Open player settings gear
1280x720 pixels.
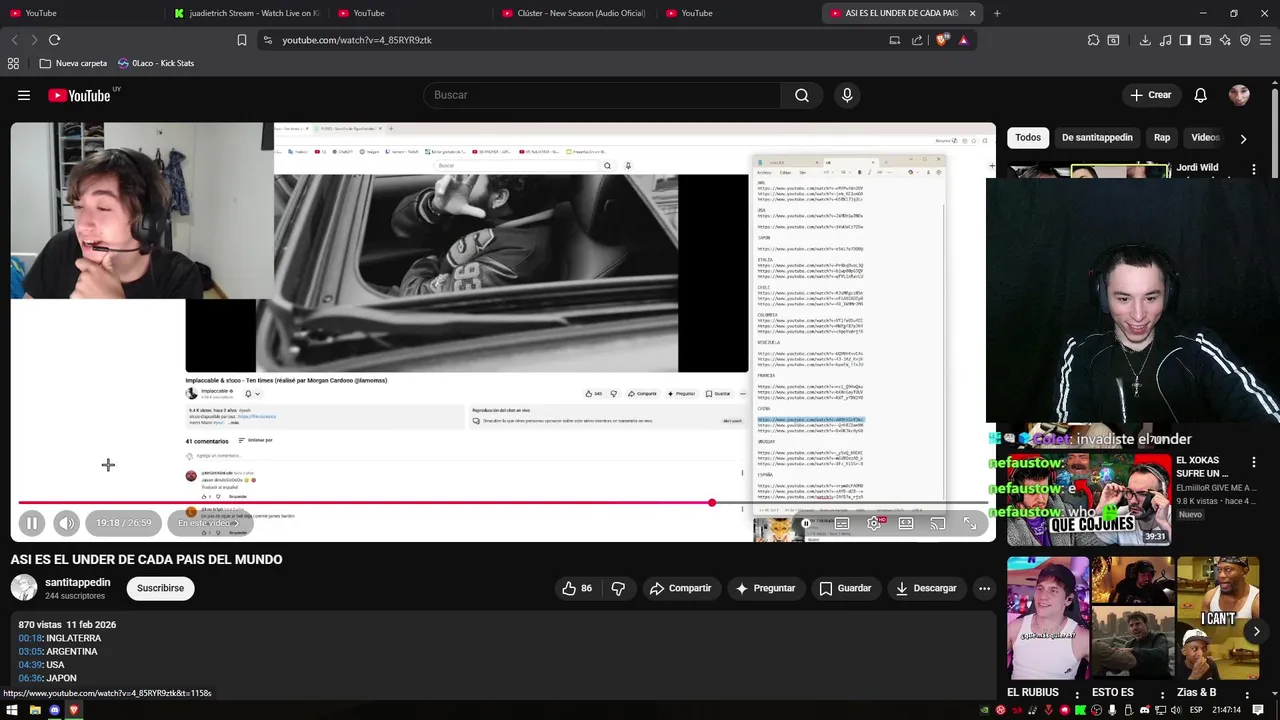click(x=874, y=523)
